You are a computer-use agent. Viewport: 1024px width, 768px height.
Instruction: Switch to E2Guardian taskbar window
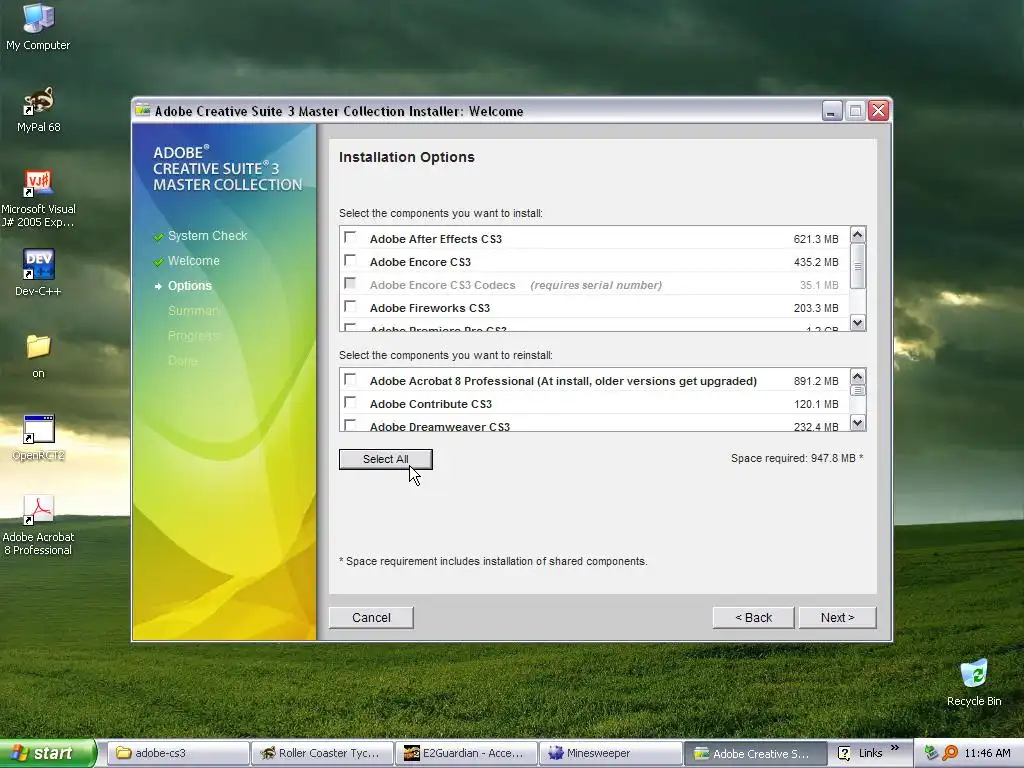466,753
